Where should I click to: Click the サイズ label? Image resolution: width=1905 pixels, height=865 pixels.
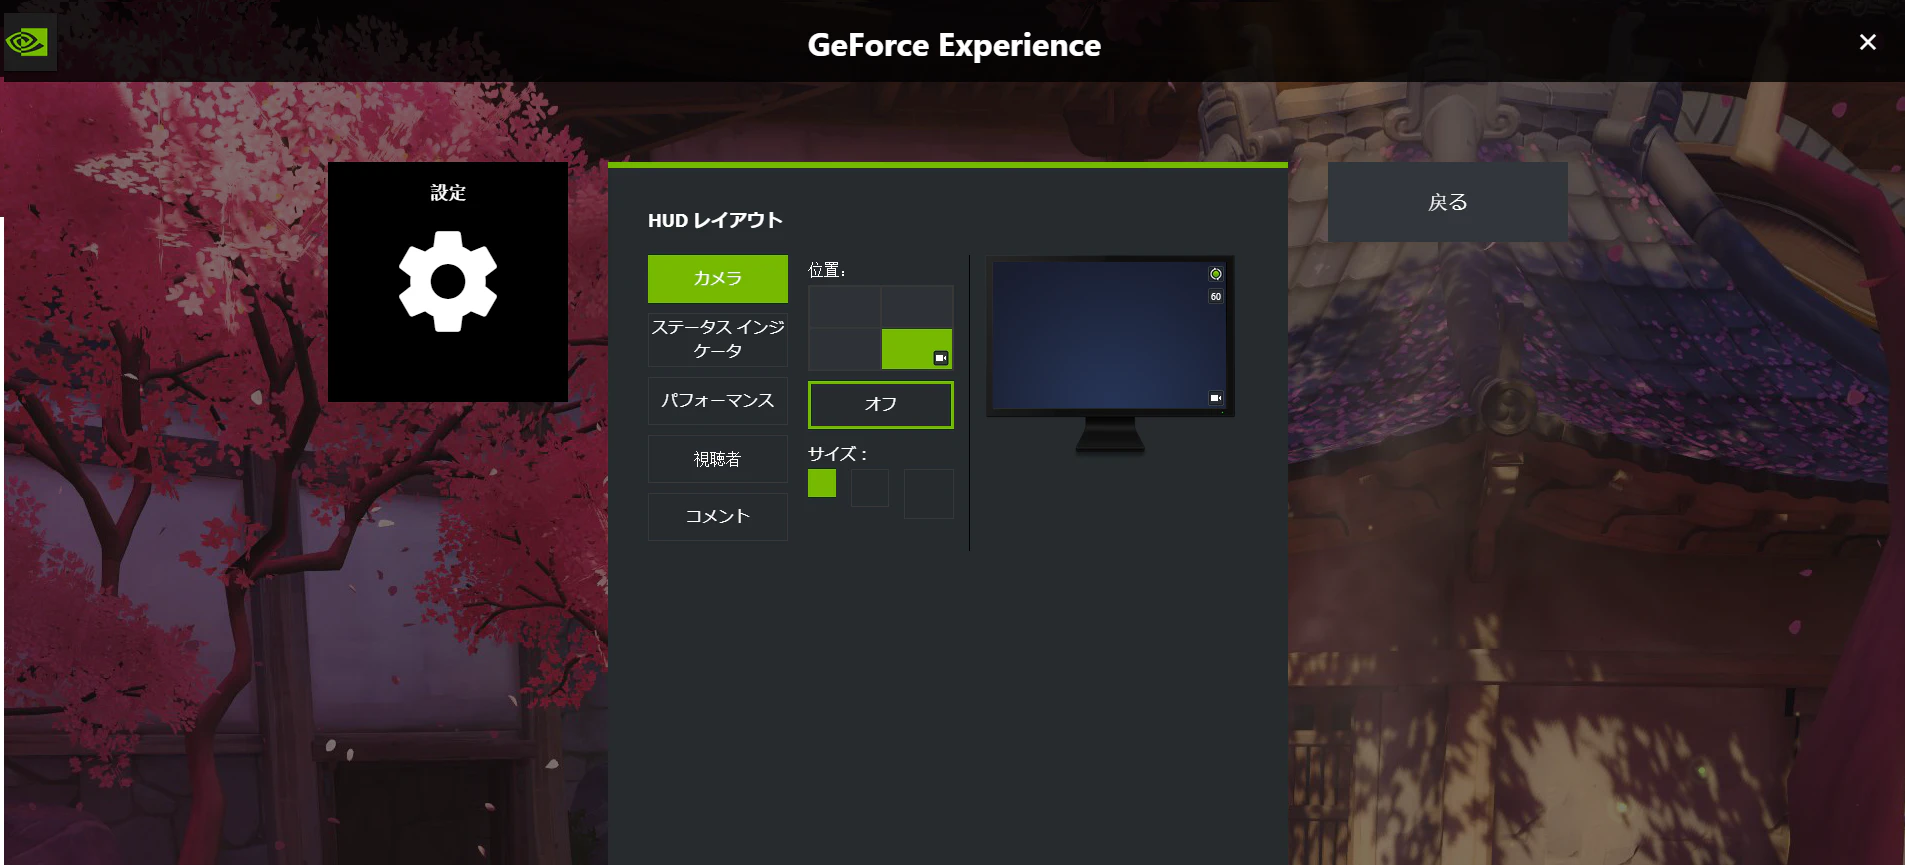point(837,454)
